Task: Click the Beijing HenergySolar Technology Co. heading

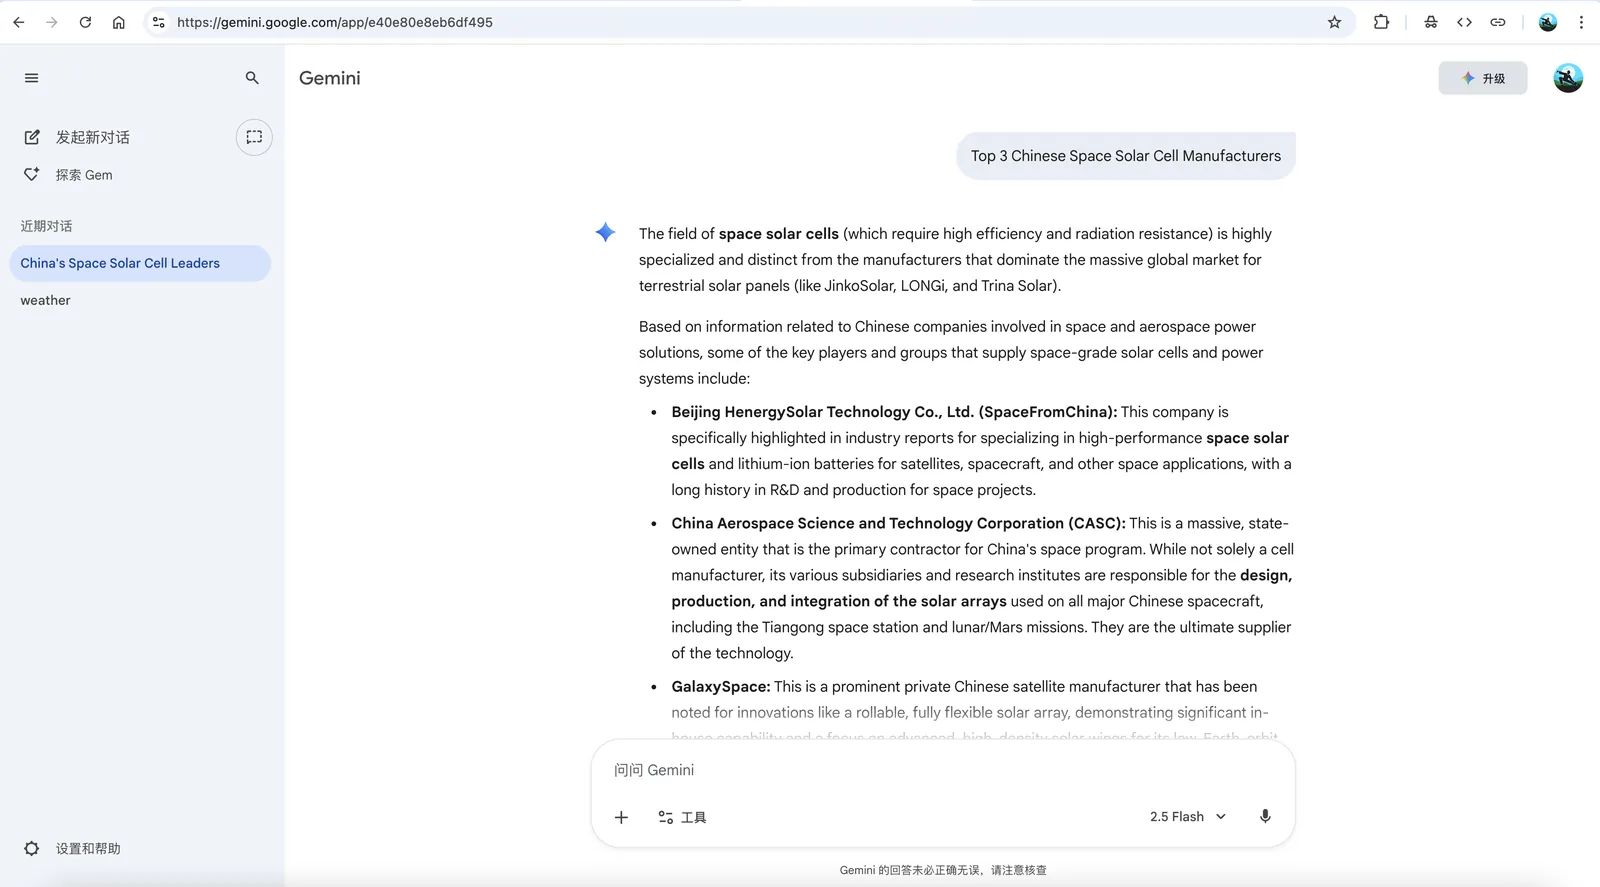Action: 894,412
